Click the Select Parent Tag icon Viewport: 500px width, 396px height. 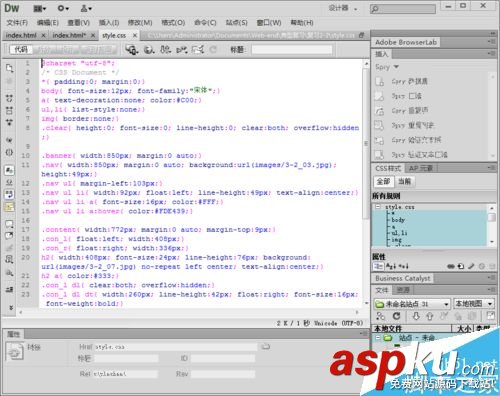tap(9, 140)
